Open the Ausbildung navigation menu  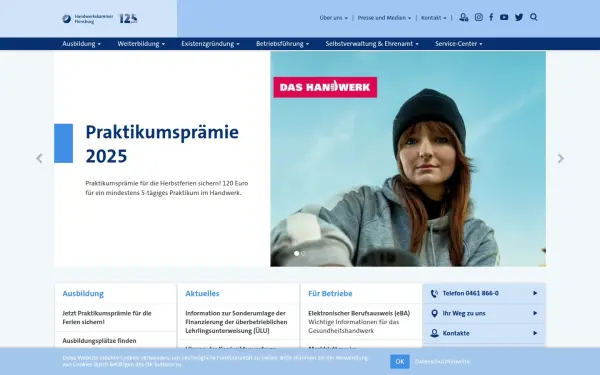coord(82,44)
